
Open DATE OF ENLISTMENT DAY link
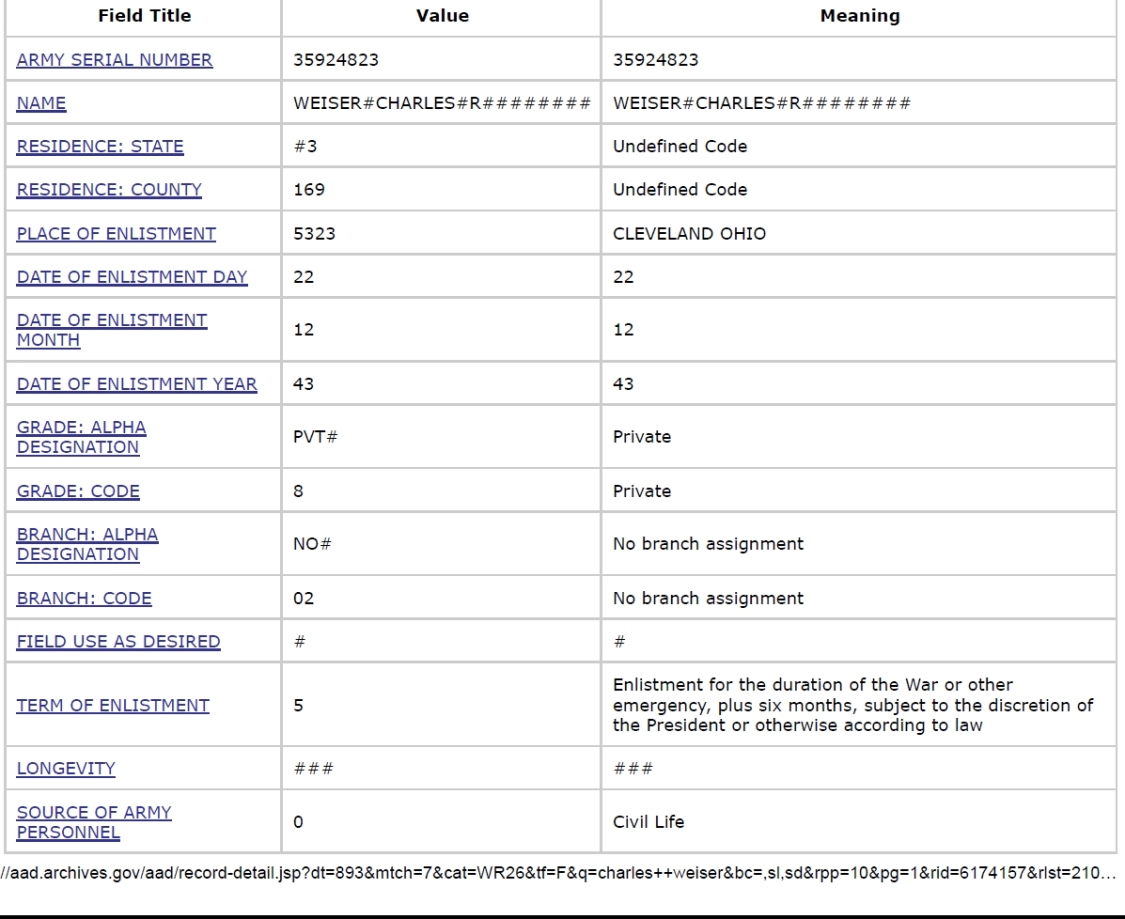(x=132, y=277)
